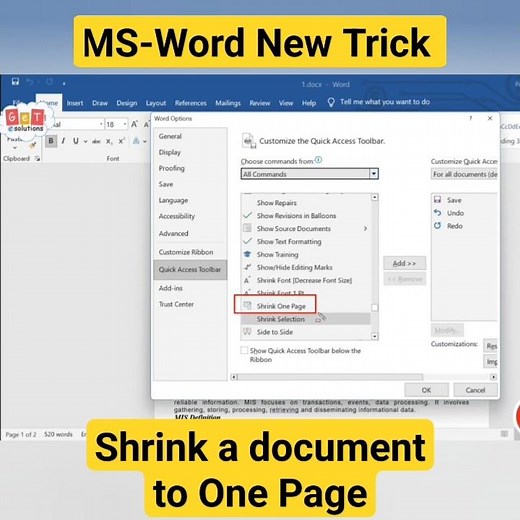Open the Review ribbon tab

pyautogui.click(x=260, y=103)
